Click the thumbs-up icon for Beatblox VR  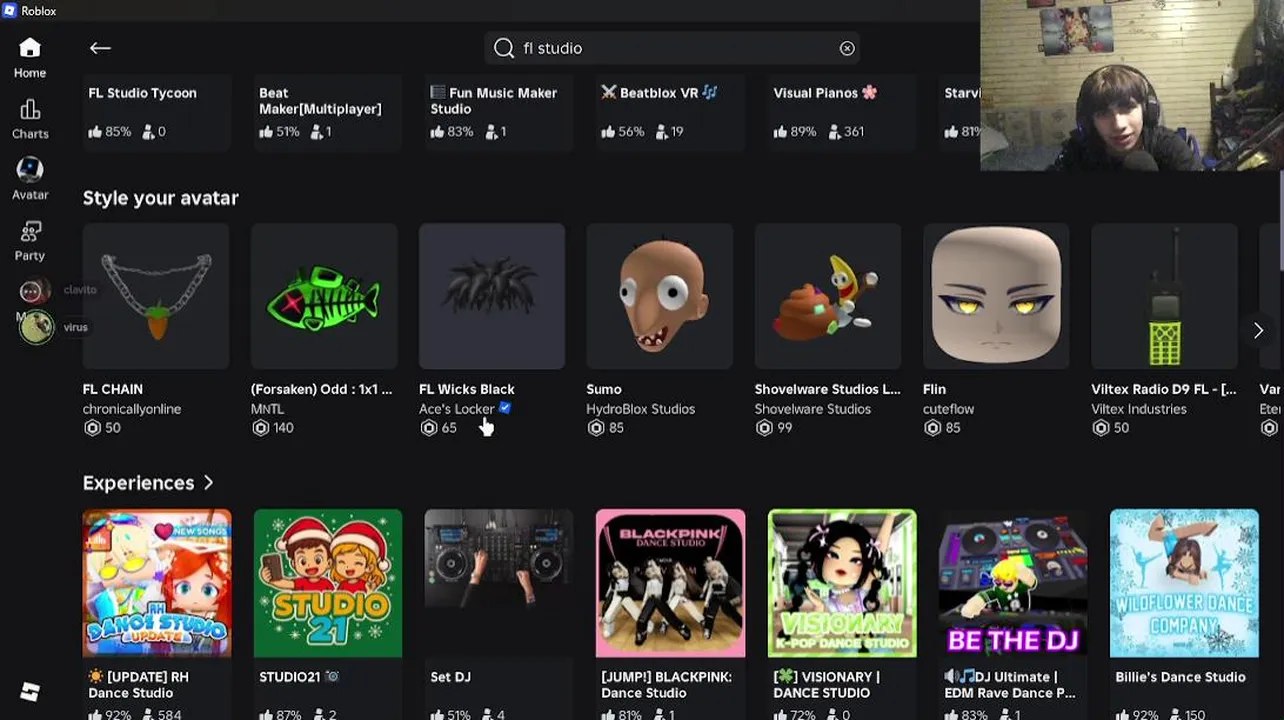(608, 131)
